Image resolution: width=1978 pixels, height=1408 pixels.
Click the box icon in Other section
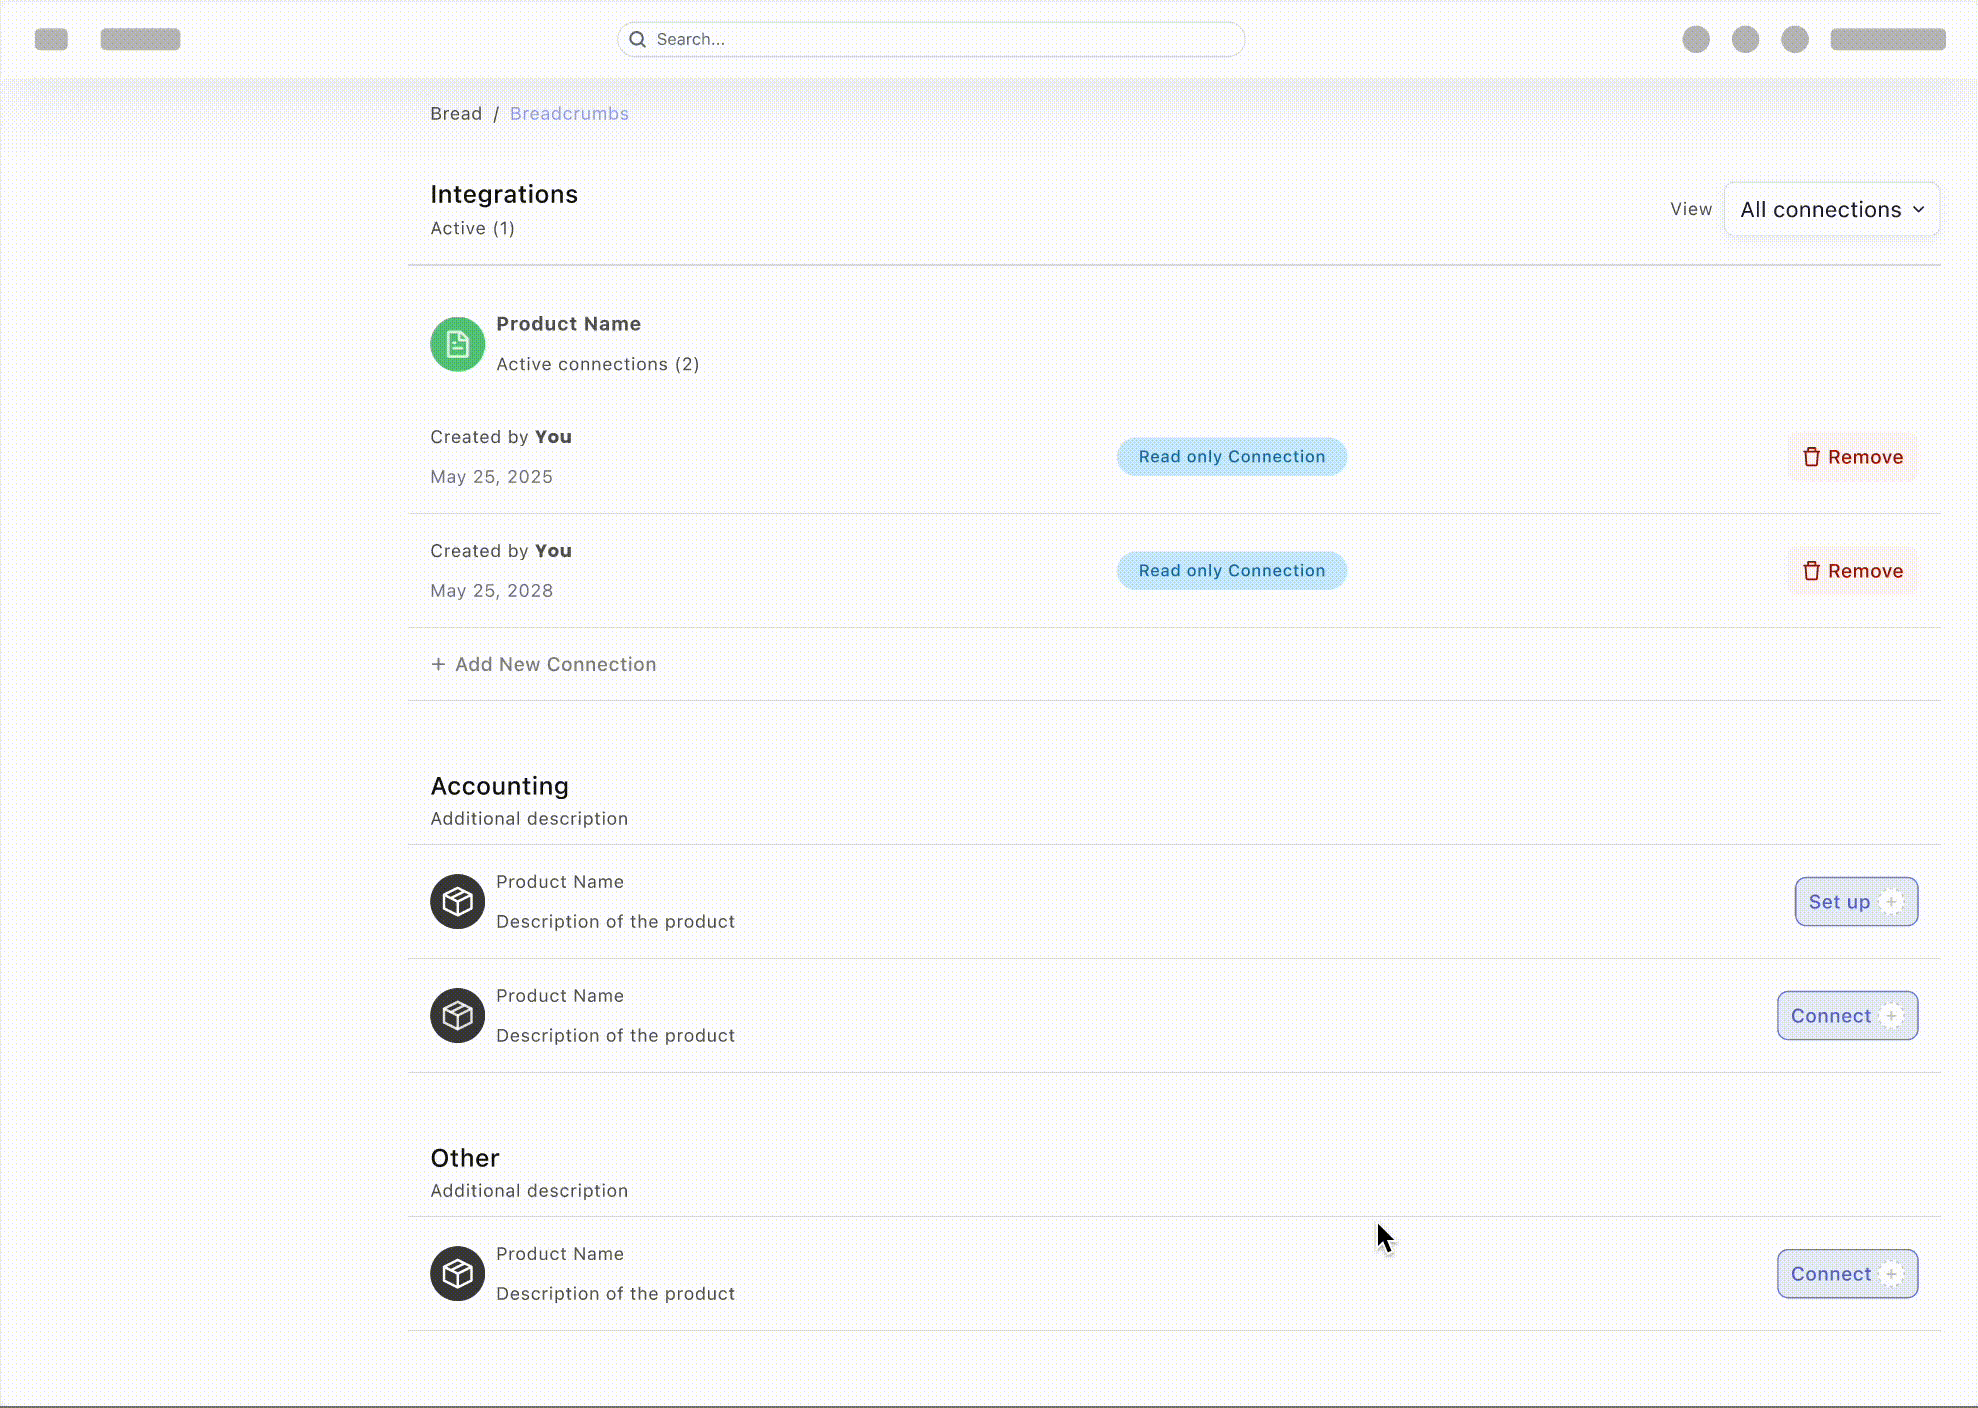[457, 1273]
